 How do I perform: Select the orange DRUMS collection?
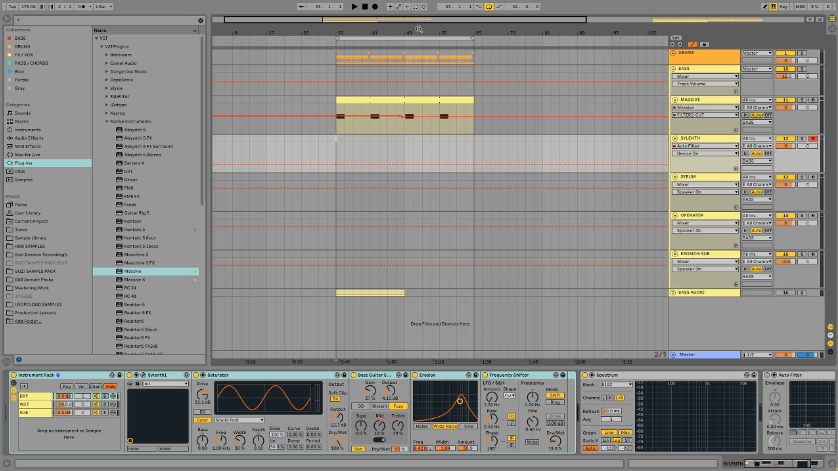click(21, 47)
